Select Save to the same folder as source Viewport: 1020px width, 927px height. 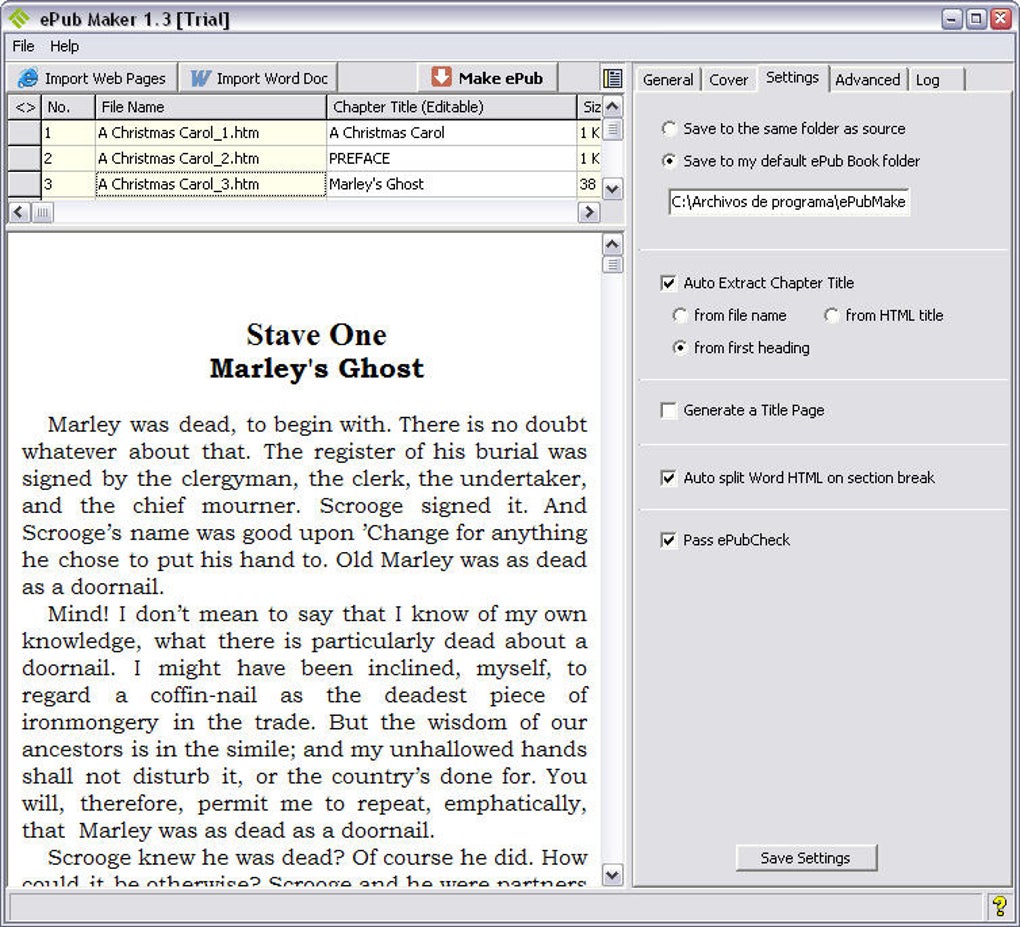(x=783, y=129)
